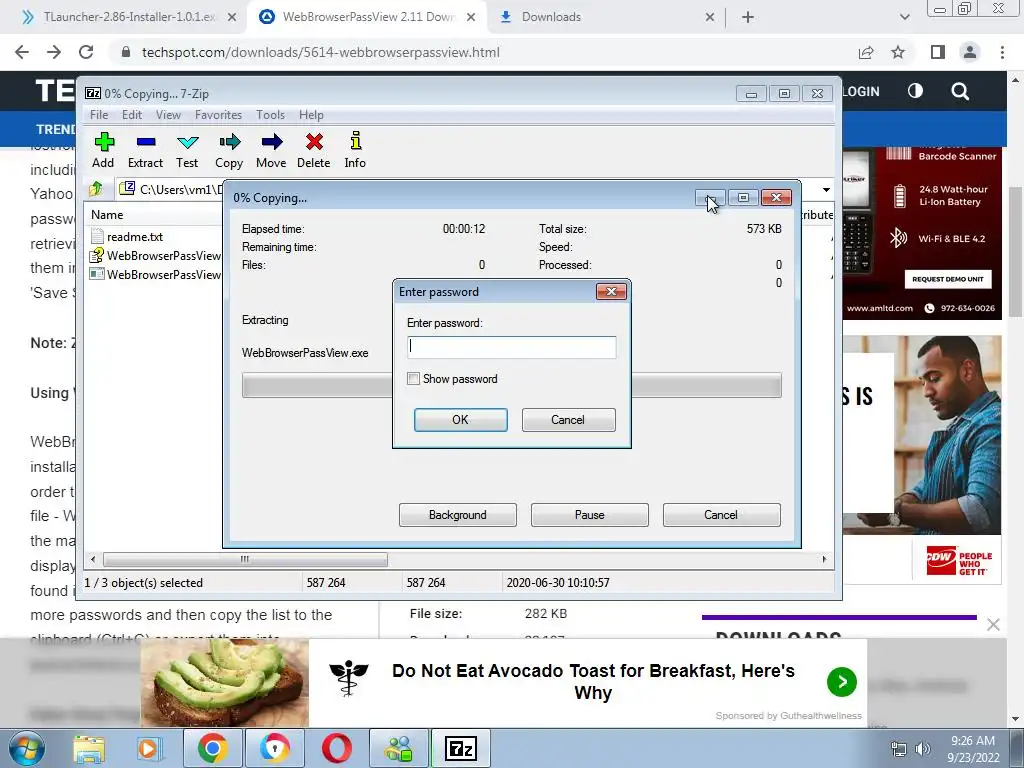
Task: Close the bottom ad banner with X
Action: 993,625
